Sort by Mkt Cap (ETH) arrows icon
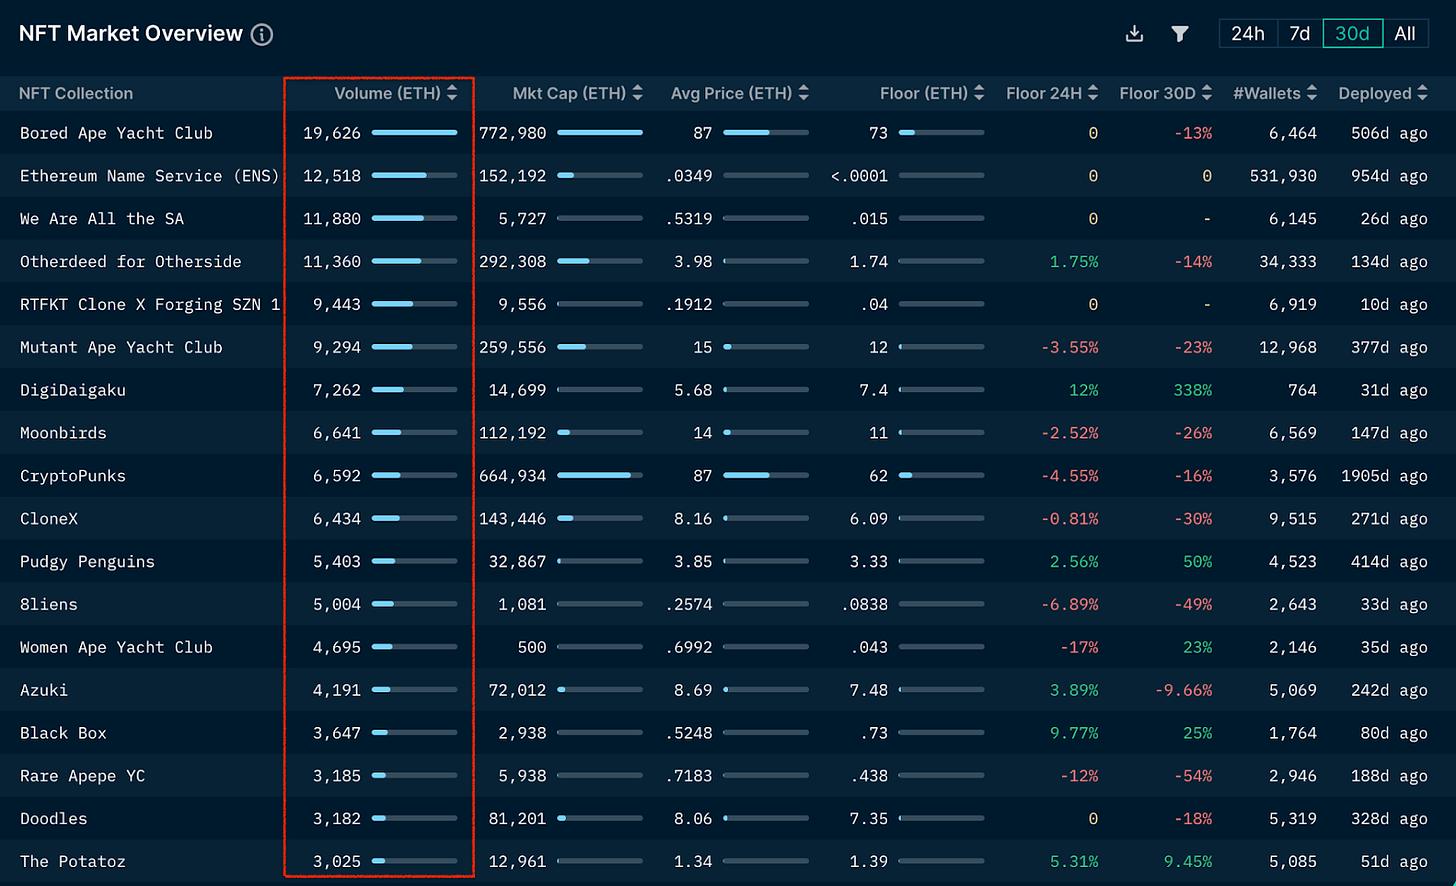This screenshot has width=1456, height=886. tap(637, 93)
